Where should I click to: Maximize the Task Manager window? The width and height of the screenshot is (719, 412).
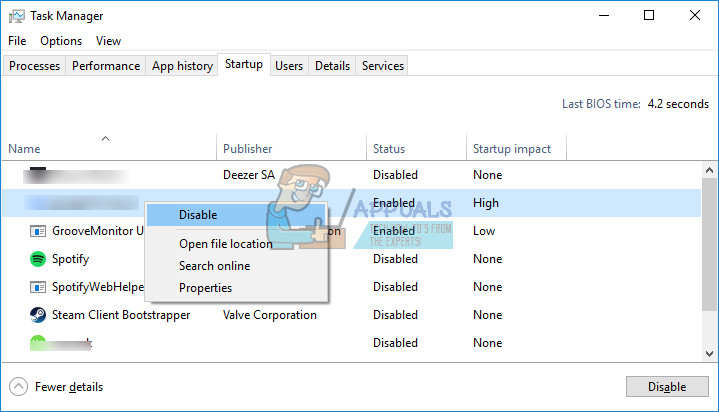click(649, 15)
